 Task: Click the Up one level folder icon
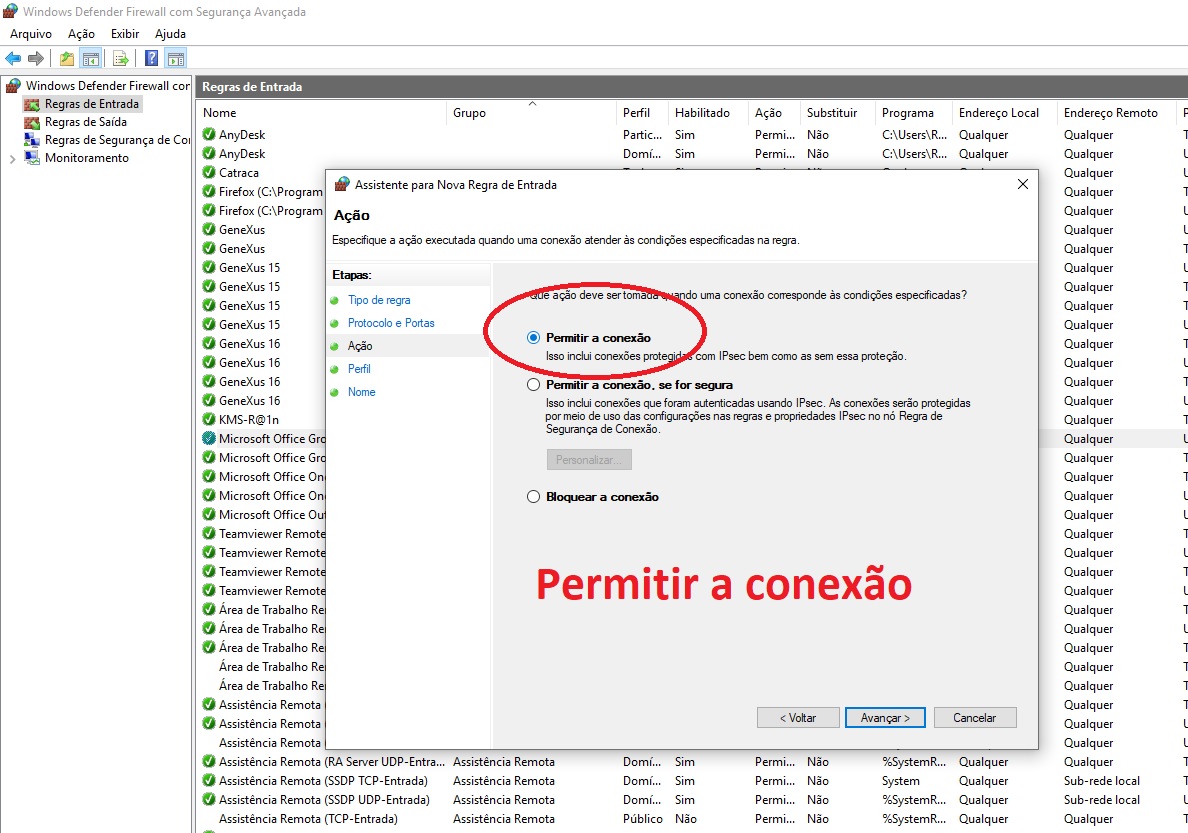click(67, 58)
